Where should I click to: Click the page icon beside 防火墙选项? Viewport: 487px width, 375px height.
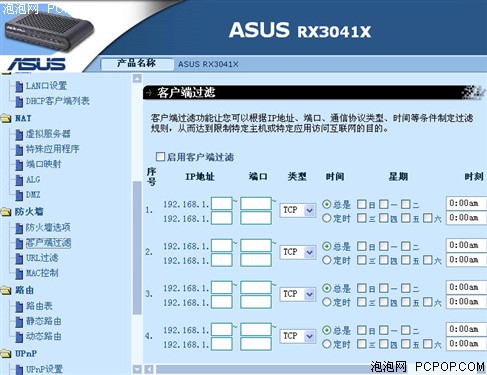click(x=19, y=228)
